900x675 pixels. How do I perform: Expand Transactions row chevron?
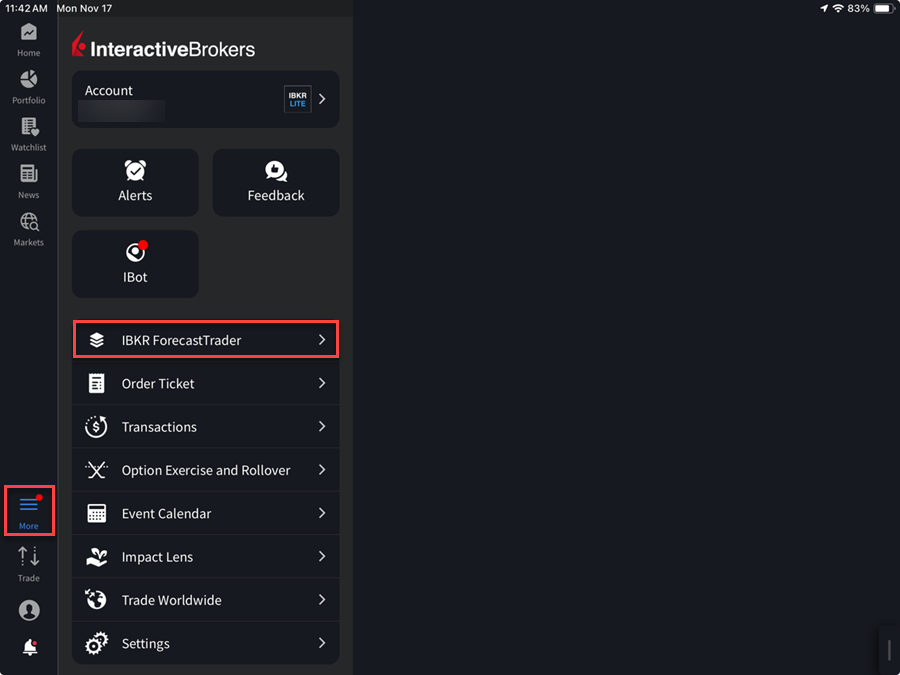[x=322, y=426]
